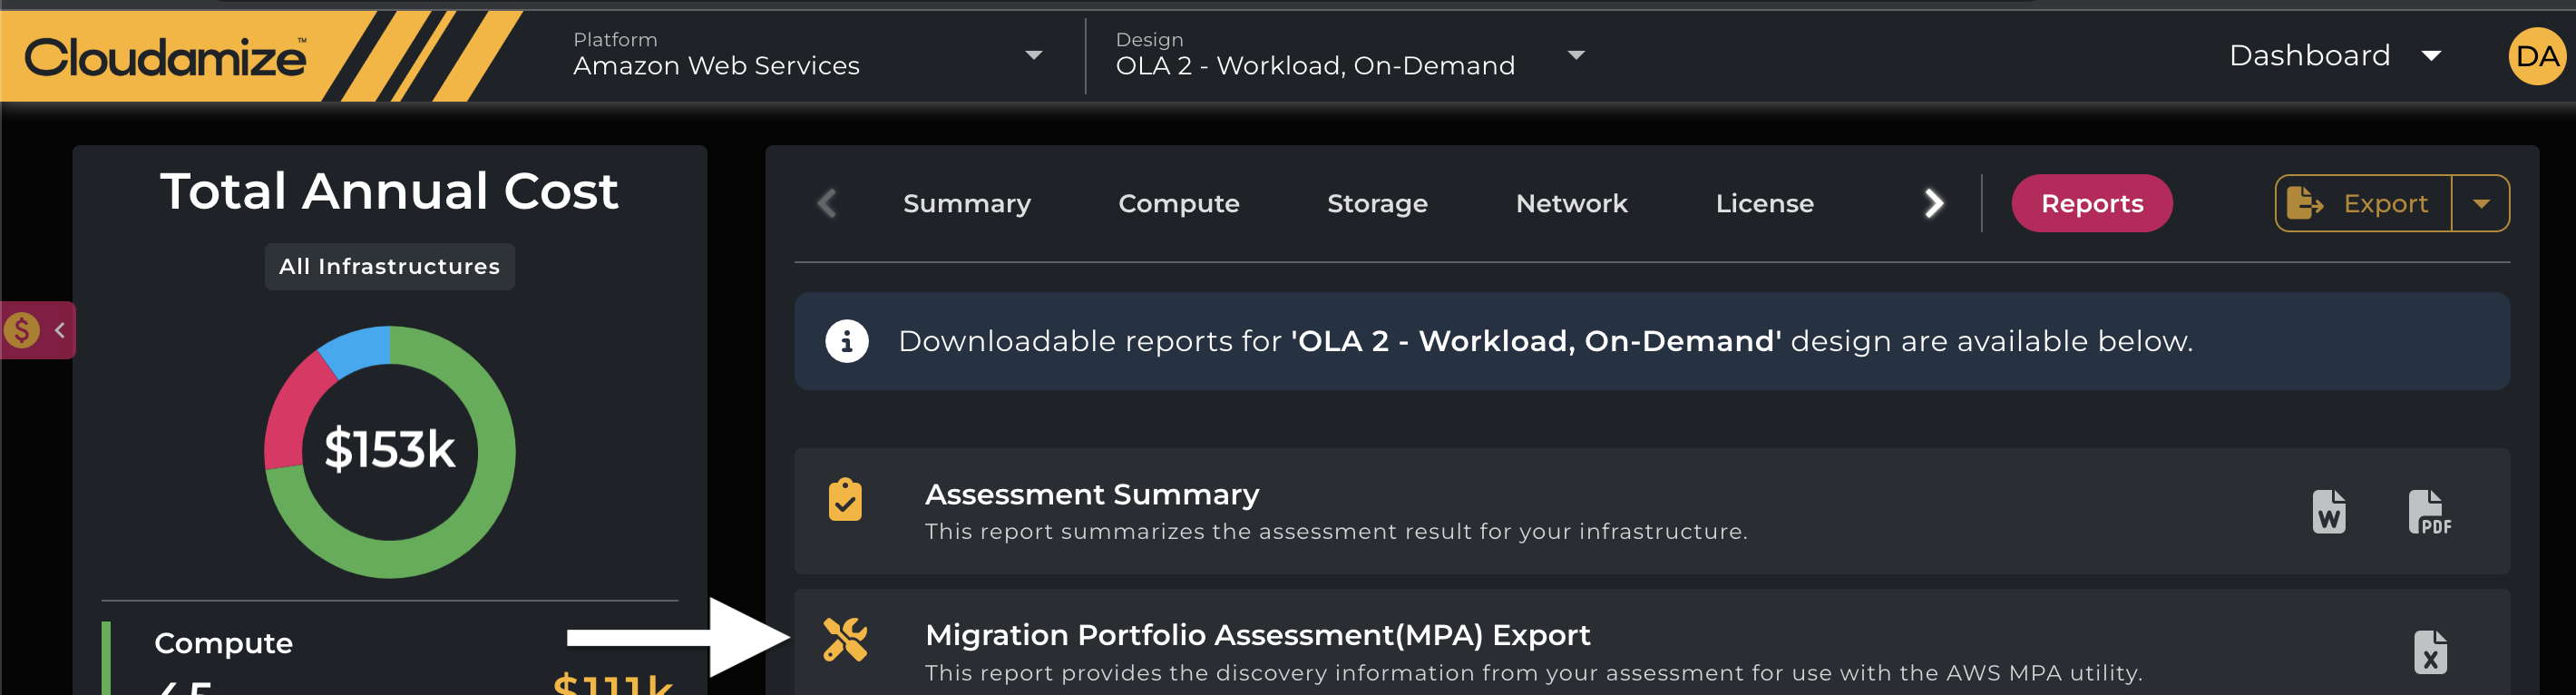Viewport: 2576px width, 695px height.
Task: Click the blue segment of cost donut
Action: point(357,349)
